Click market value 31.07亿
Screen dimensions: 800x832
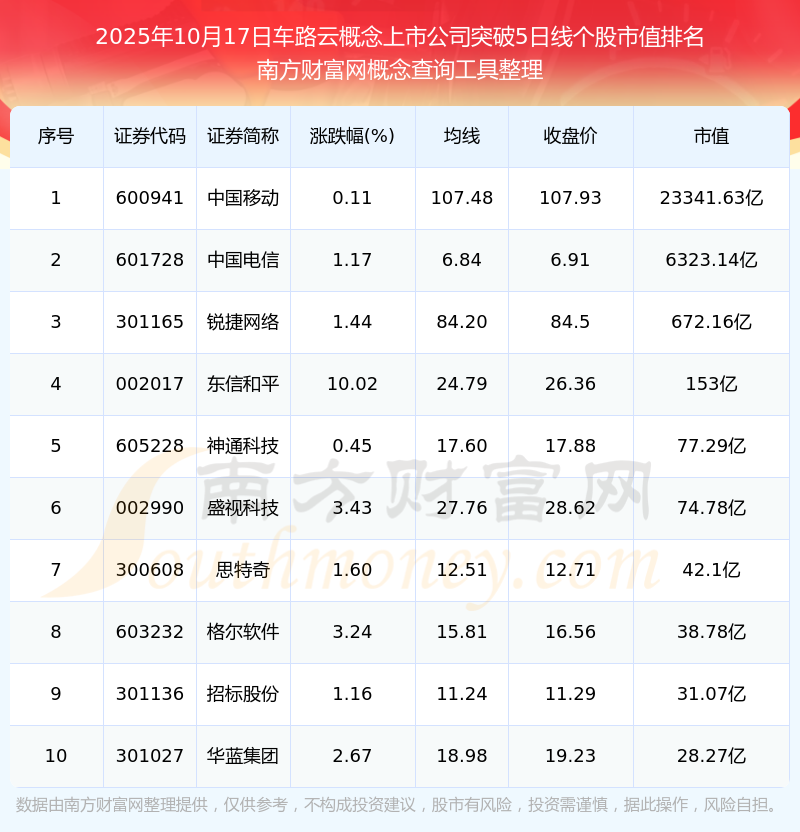711,695
